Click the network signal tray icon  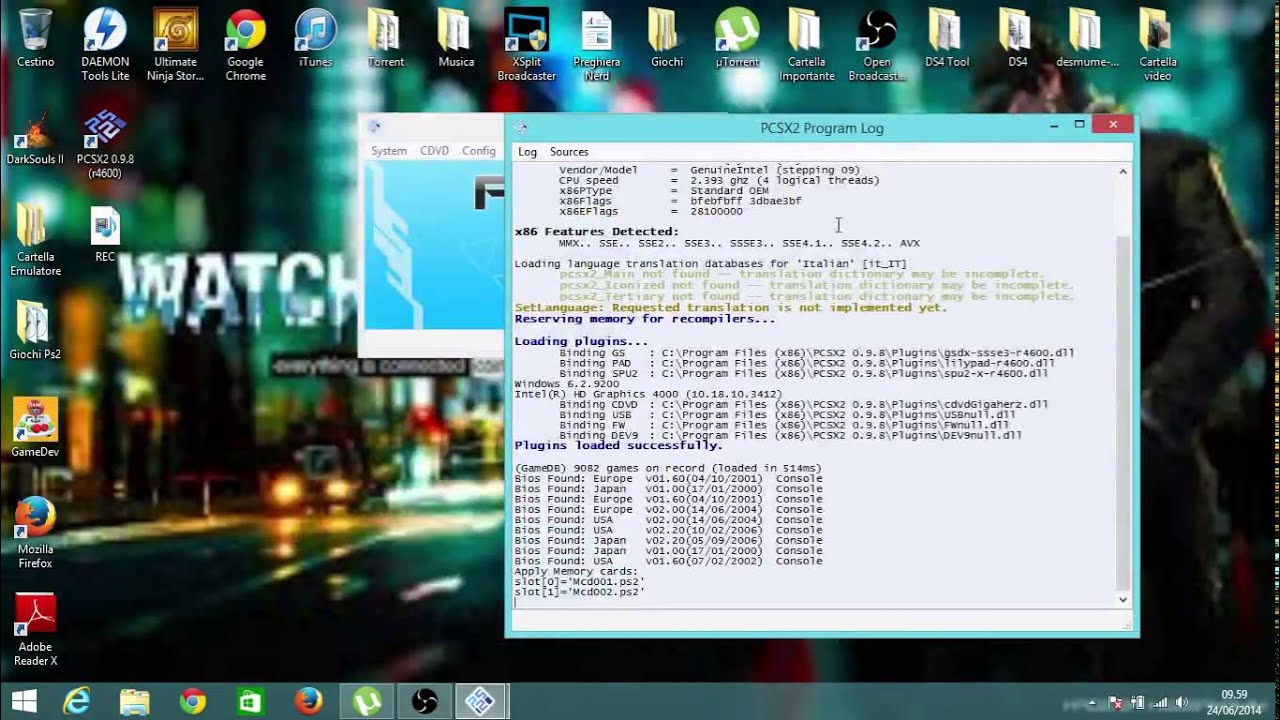[x=1160, y=702]
